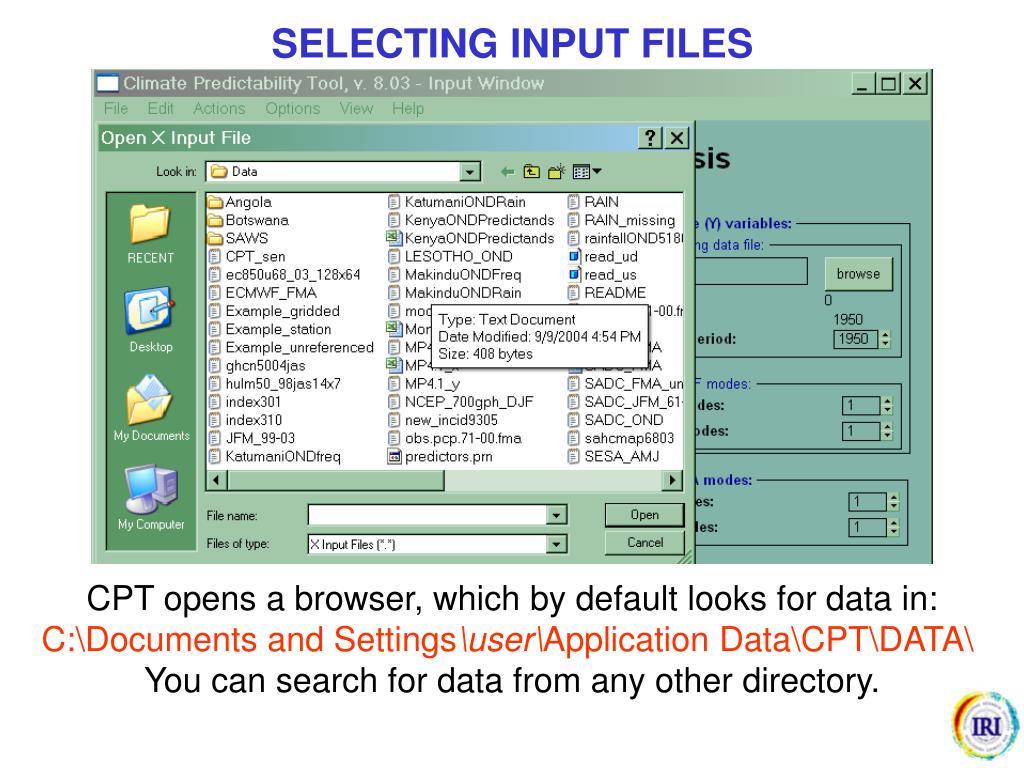The width and height of the screenshot is (1024, 768).
Task: Click the second F modes stepper arrows
Action: pos(886,431)
